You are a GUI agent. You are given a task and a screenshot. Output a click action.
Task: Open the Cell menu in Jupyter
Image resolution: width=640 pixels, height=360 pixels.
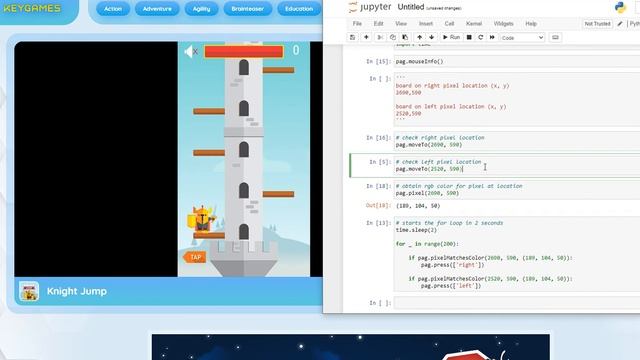[x=449, y=24]
